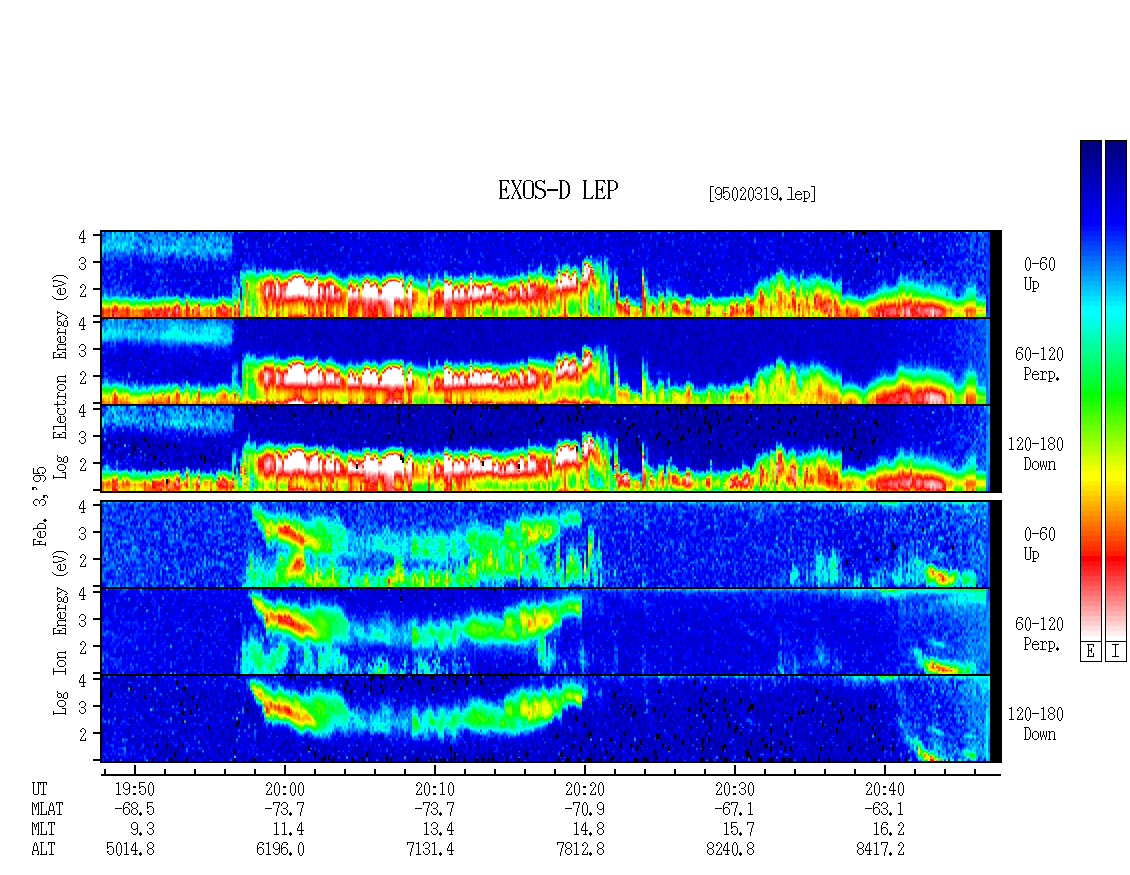Select the altitude value 7812.8
This screenshot has width=1130, height=875.
[580, 850]
